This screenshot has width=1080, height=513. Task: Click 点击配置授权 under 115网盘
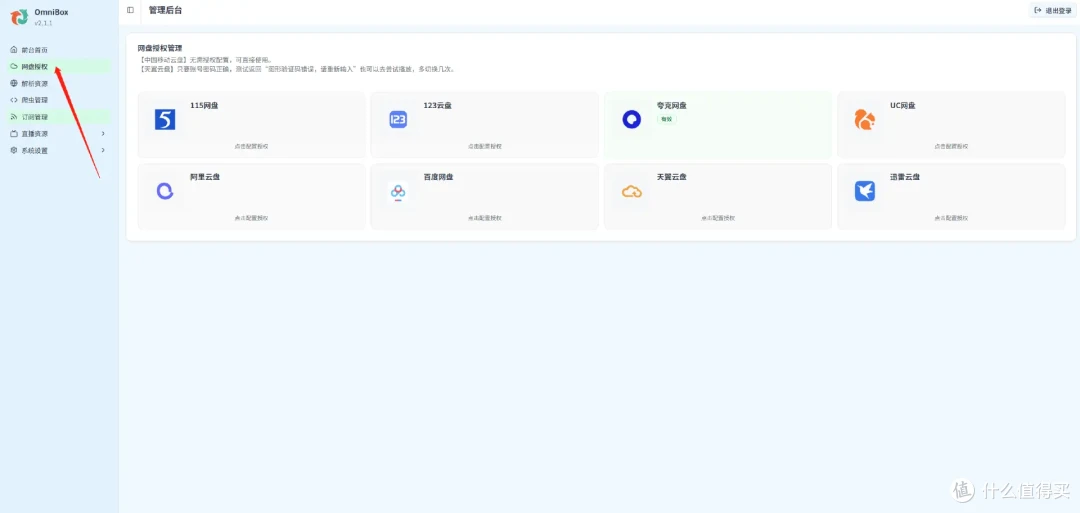[x=251, y=147]
